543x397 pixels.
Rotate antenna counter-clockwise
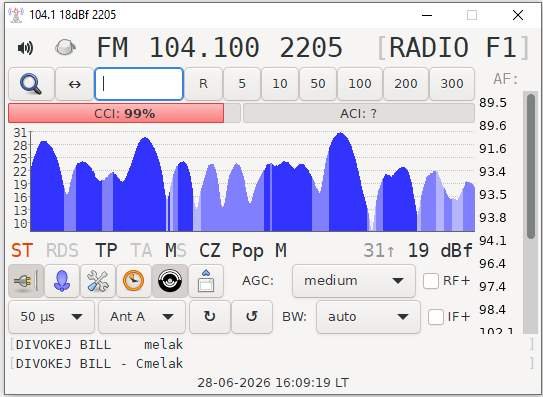(x=252, y=317)
